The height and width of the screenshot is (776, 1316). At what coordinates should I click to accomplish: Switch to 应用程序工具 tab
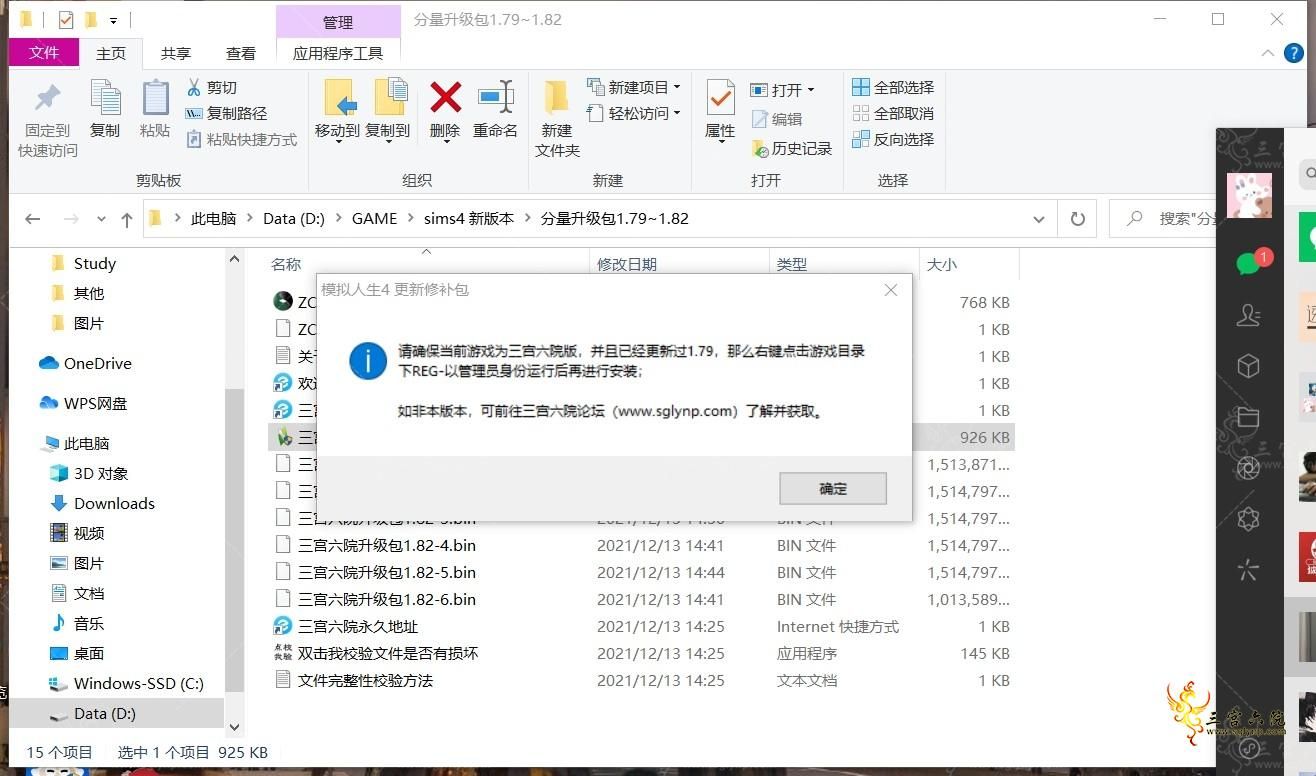pos(338,53)
